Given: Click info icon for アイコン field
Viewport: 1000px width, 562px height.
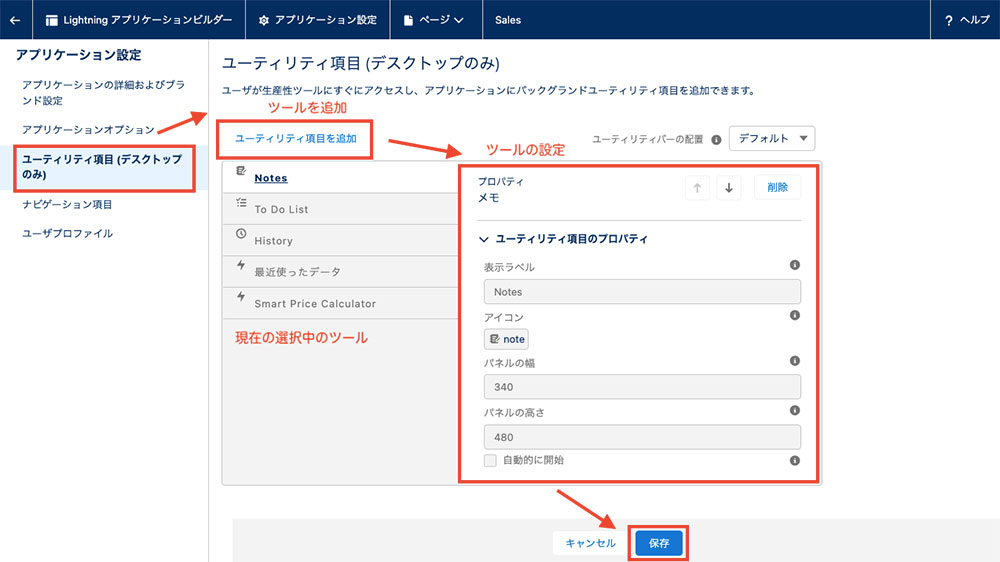Looking at the screenshot, I should coord(795,315).
